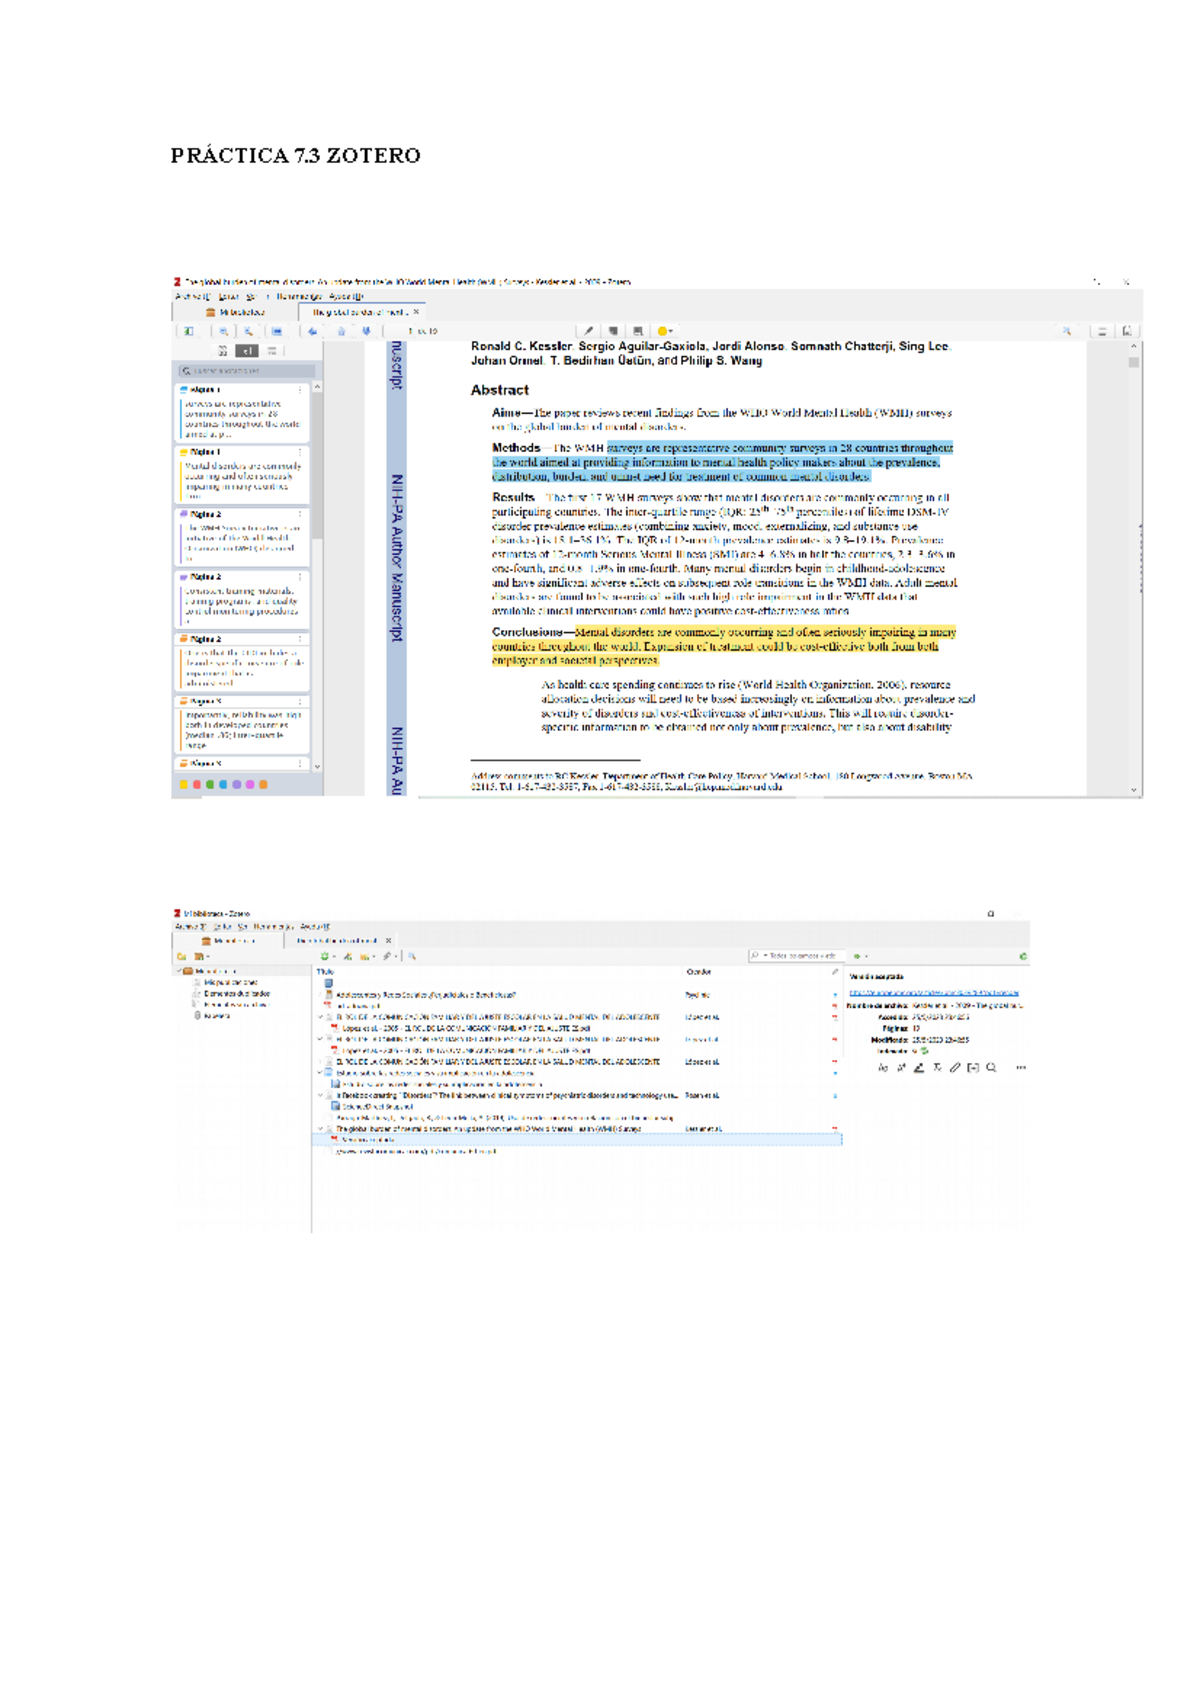The width and height of the screenshot is (1200, 1698).
Task: Select Elementos sin archivar in collections tree
Action: pos(236,1005)
